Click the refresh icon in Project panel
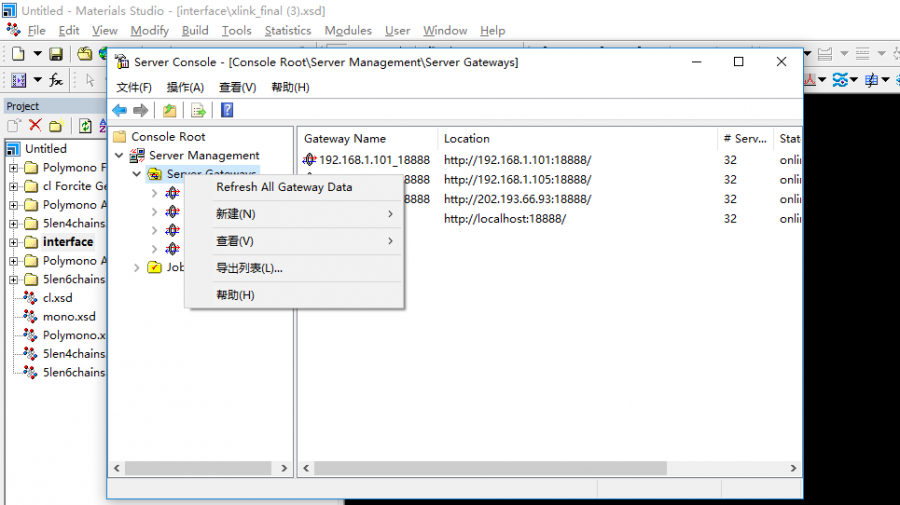This screenshot has height=505, width=900. click(x=85, y=126)
